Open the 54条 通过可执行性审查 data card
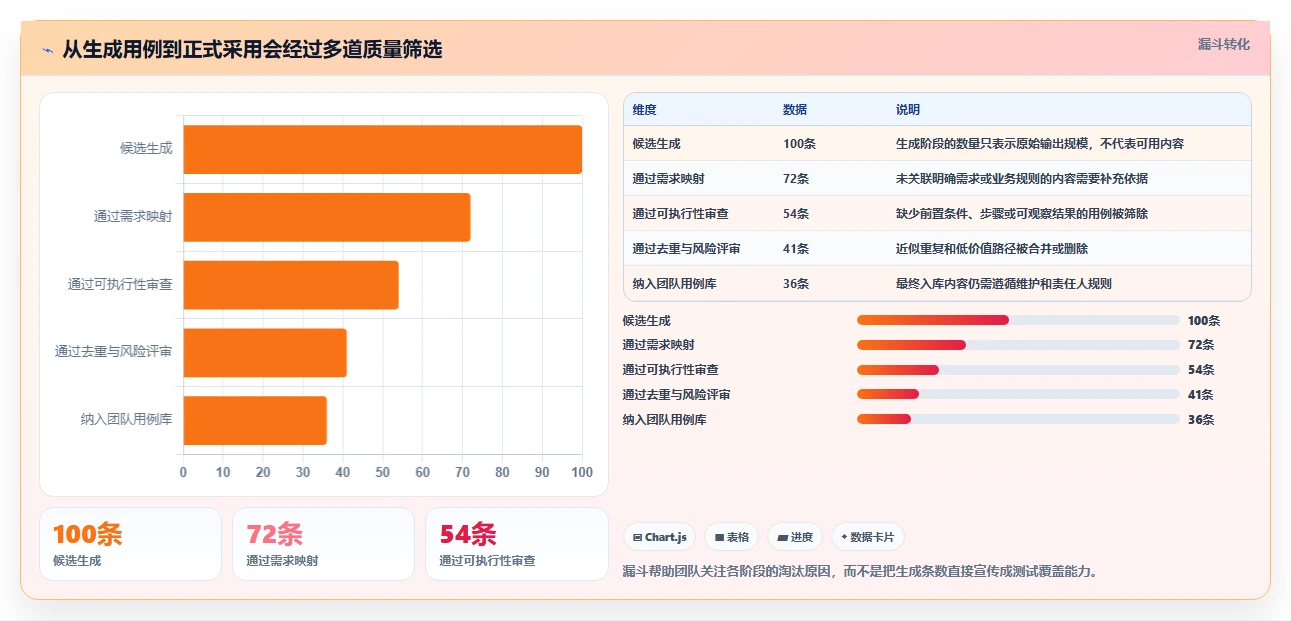Screen dimensions: 1291x621 (516, 544)
